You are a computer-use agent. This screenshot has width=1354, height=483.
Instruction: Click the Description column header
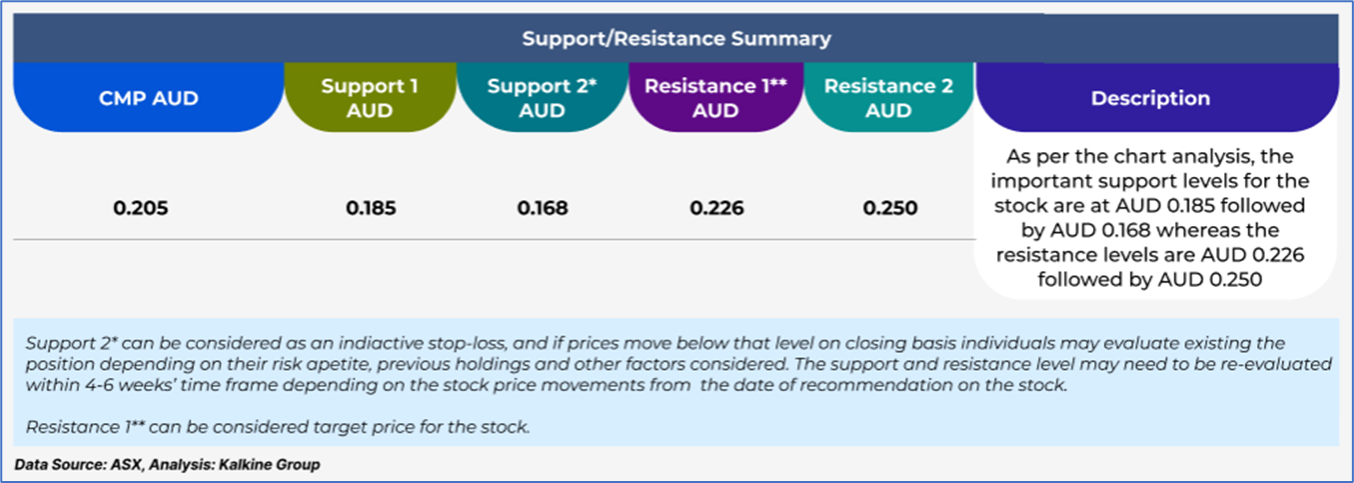[1150, 98]
